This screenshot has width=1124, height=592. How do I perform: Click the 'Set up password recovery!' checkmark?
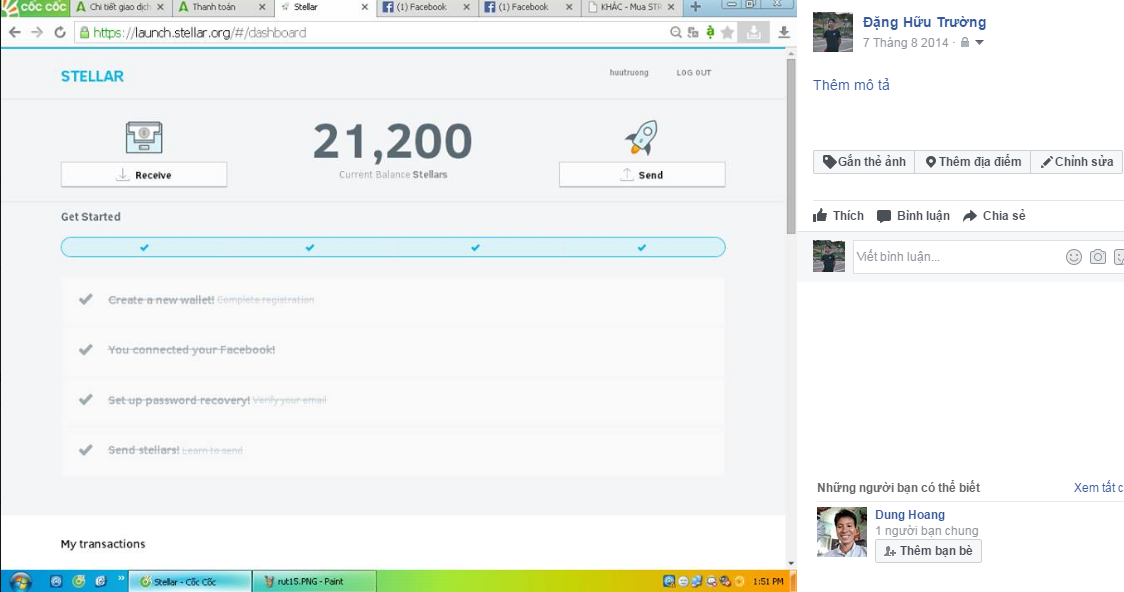tap(85, 399)
